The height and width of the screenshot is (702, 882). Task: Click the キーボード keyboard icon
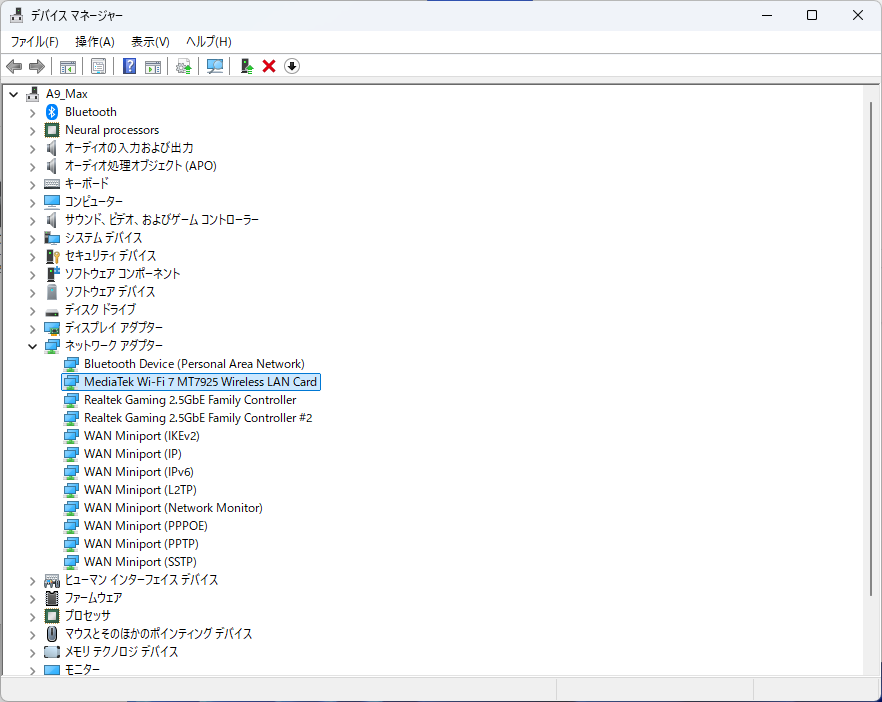[52, 184]
